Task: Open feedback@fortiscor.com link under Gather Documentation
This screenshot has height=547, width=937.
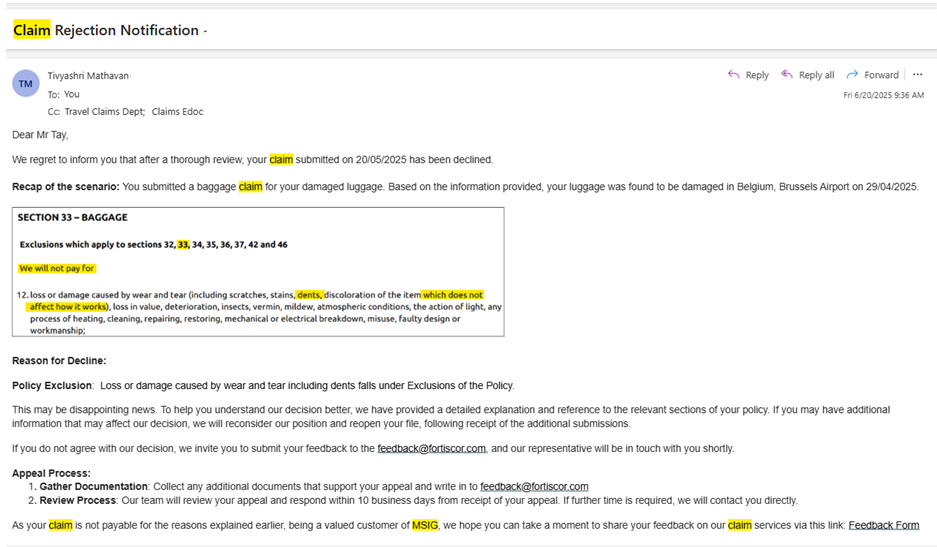Action: pyautogui.click(x=534, y=487)
